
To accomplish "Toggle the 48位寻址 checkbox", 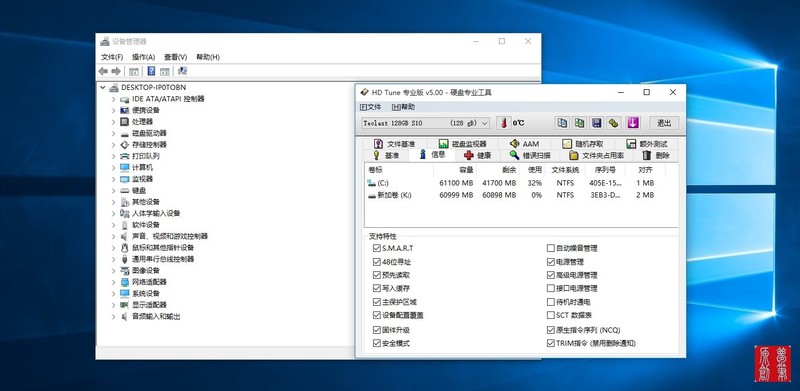I will (377, 262).
